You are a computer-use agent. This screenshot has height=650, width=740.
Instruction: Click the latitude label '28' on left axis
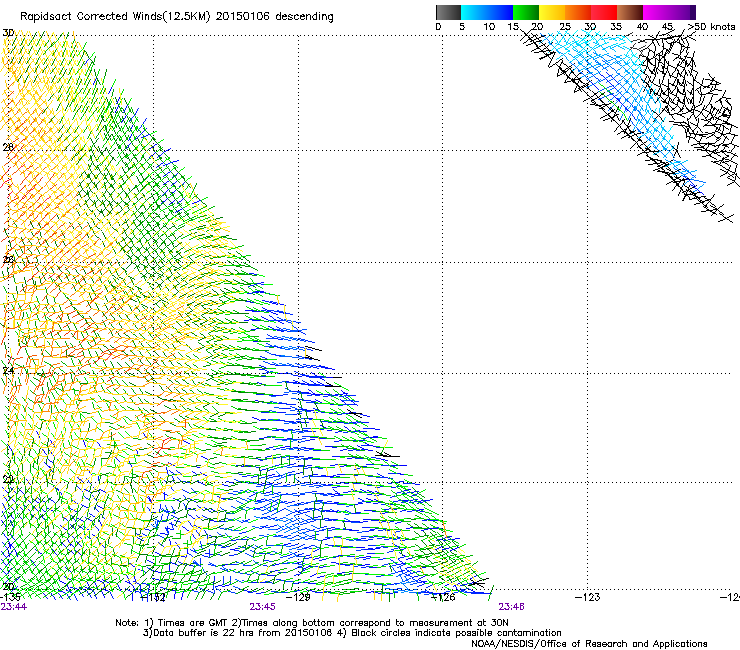[8, 147]
